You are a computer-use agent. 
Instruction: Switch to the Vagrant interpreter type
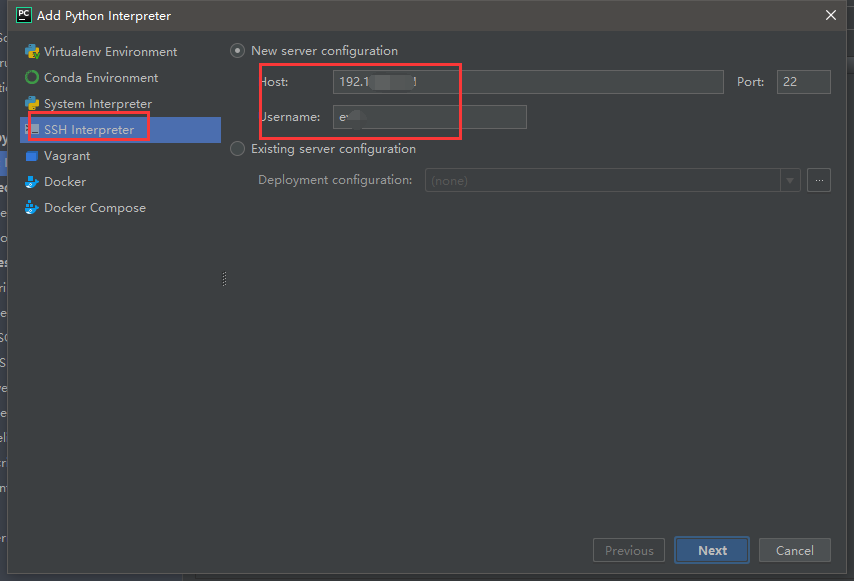tap(120, 156)
